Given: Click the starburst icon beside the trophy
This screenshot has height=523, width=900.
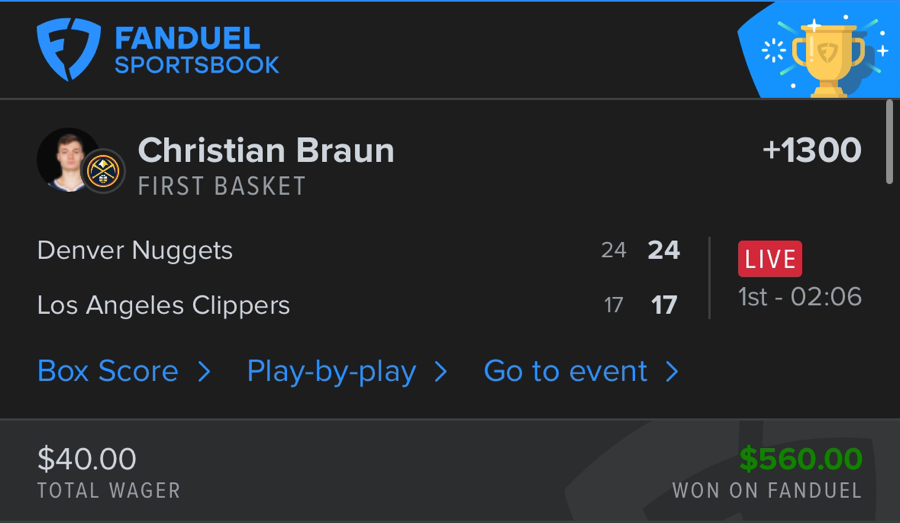Looking at the screenshot, I should tap(774, 51).
